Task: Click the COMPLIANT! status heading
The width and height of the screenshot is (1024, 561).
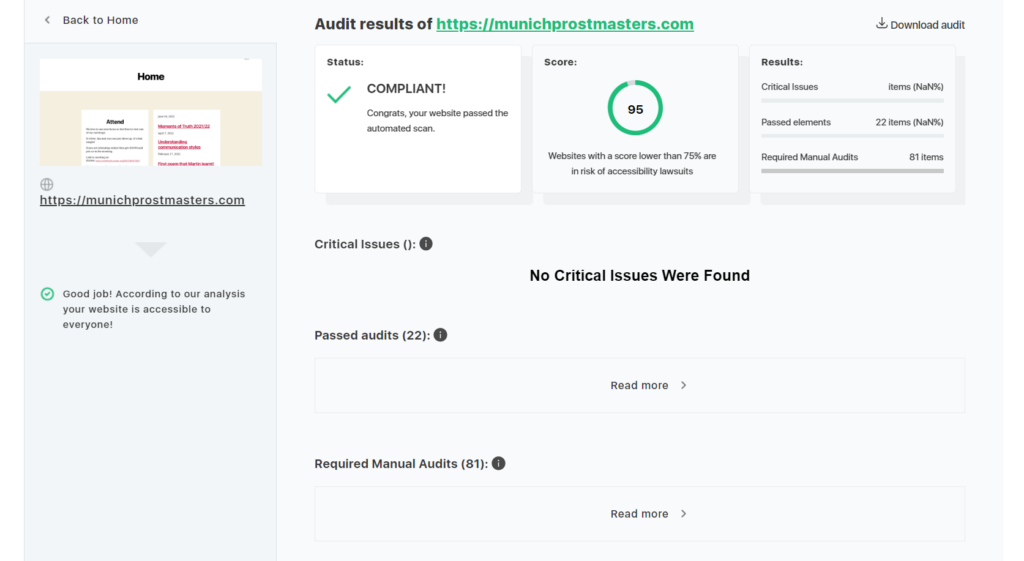Action: point(406,88)
